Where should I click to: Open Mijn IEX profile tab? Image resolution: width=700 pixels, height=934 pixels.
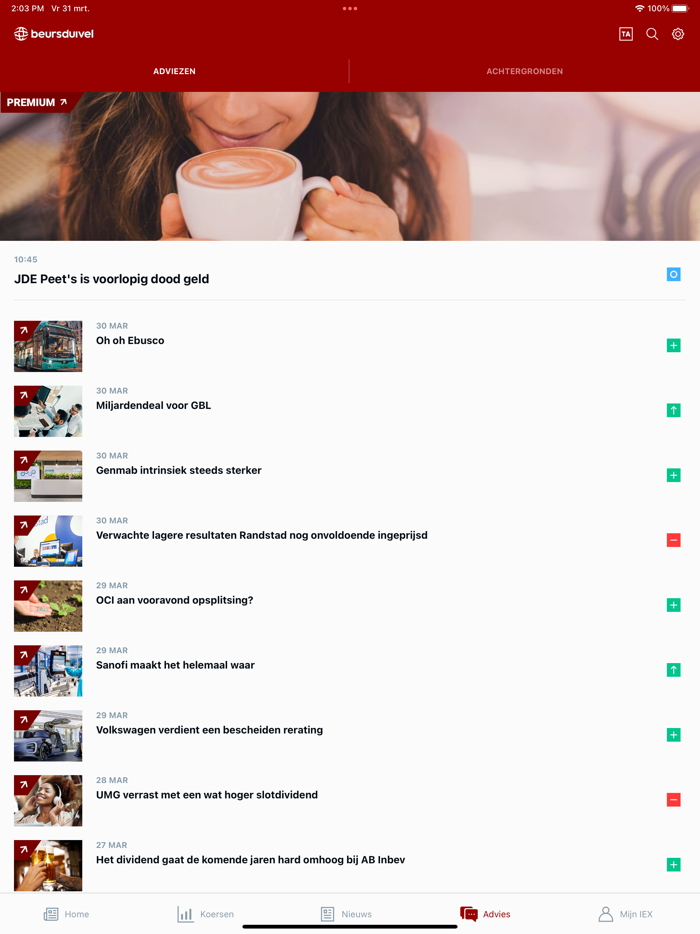click(x=626, y=914)
